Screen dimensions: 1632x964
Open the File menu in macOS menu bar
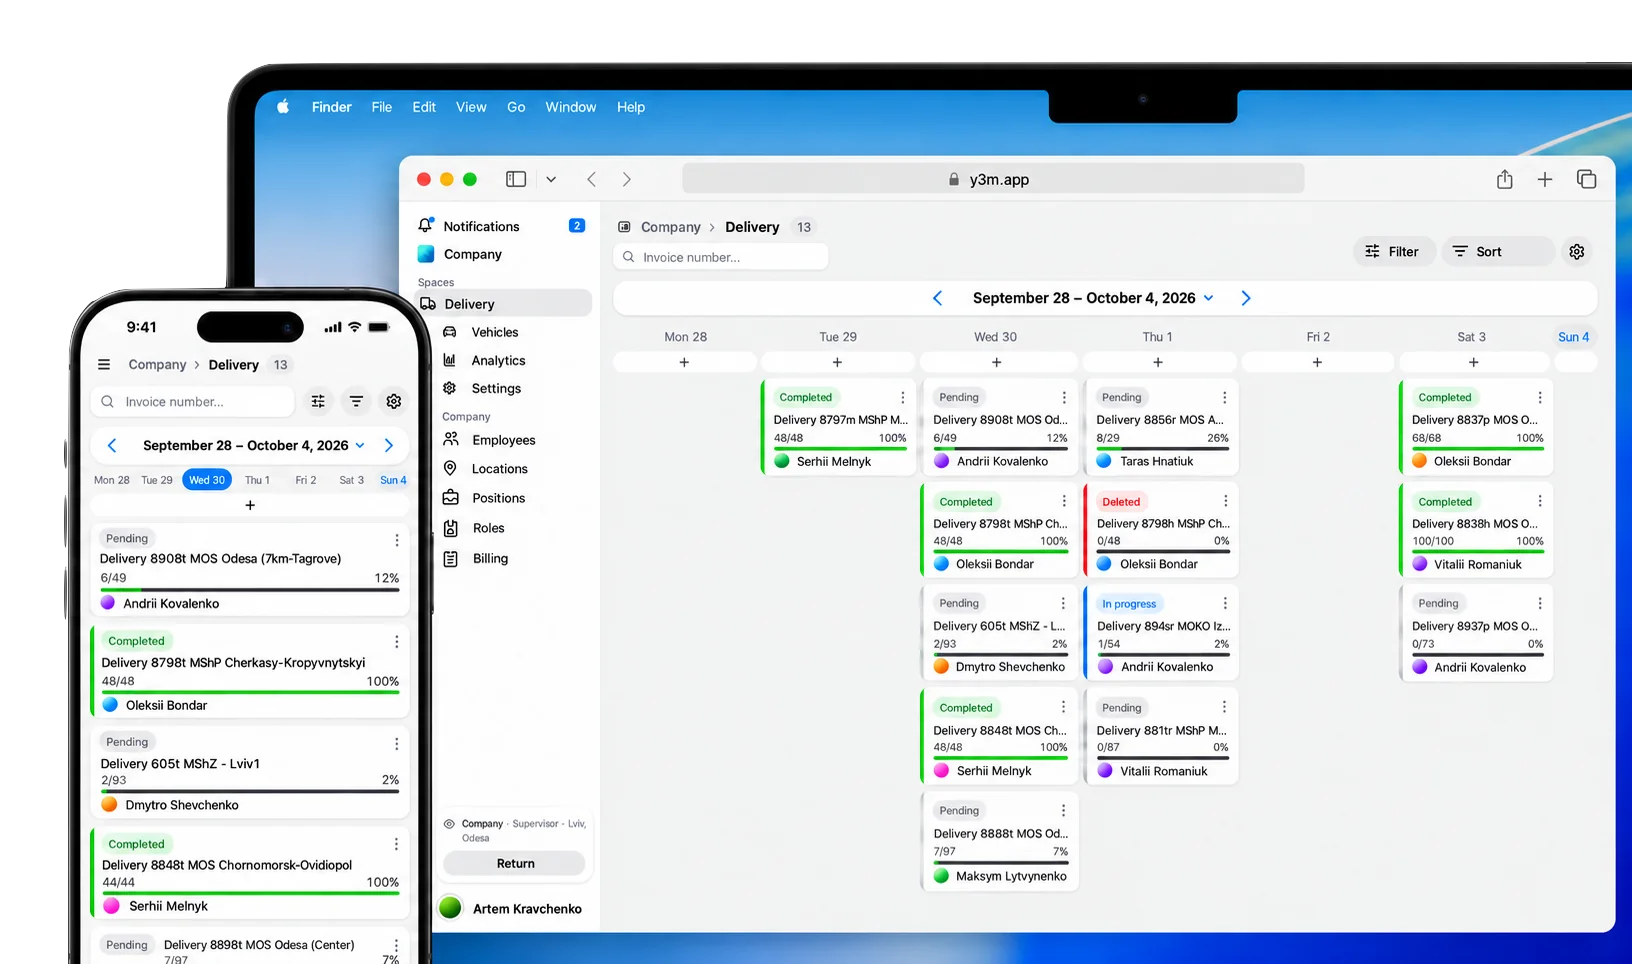click(x=382, y=107)
